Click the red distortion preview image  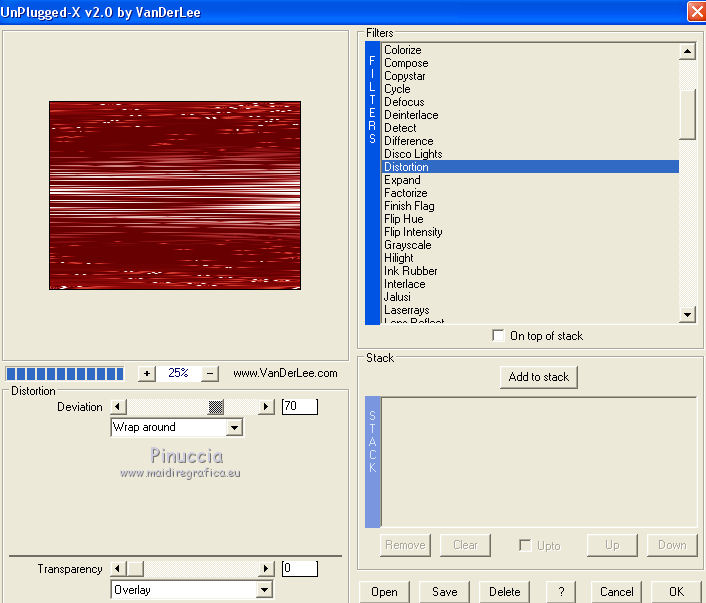pyautogui.click(x=175, y=195)
